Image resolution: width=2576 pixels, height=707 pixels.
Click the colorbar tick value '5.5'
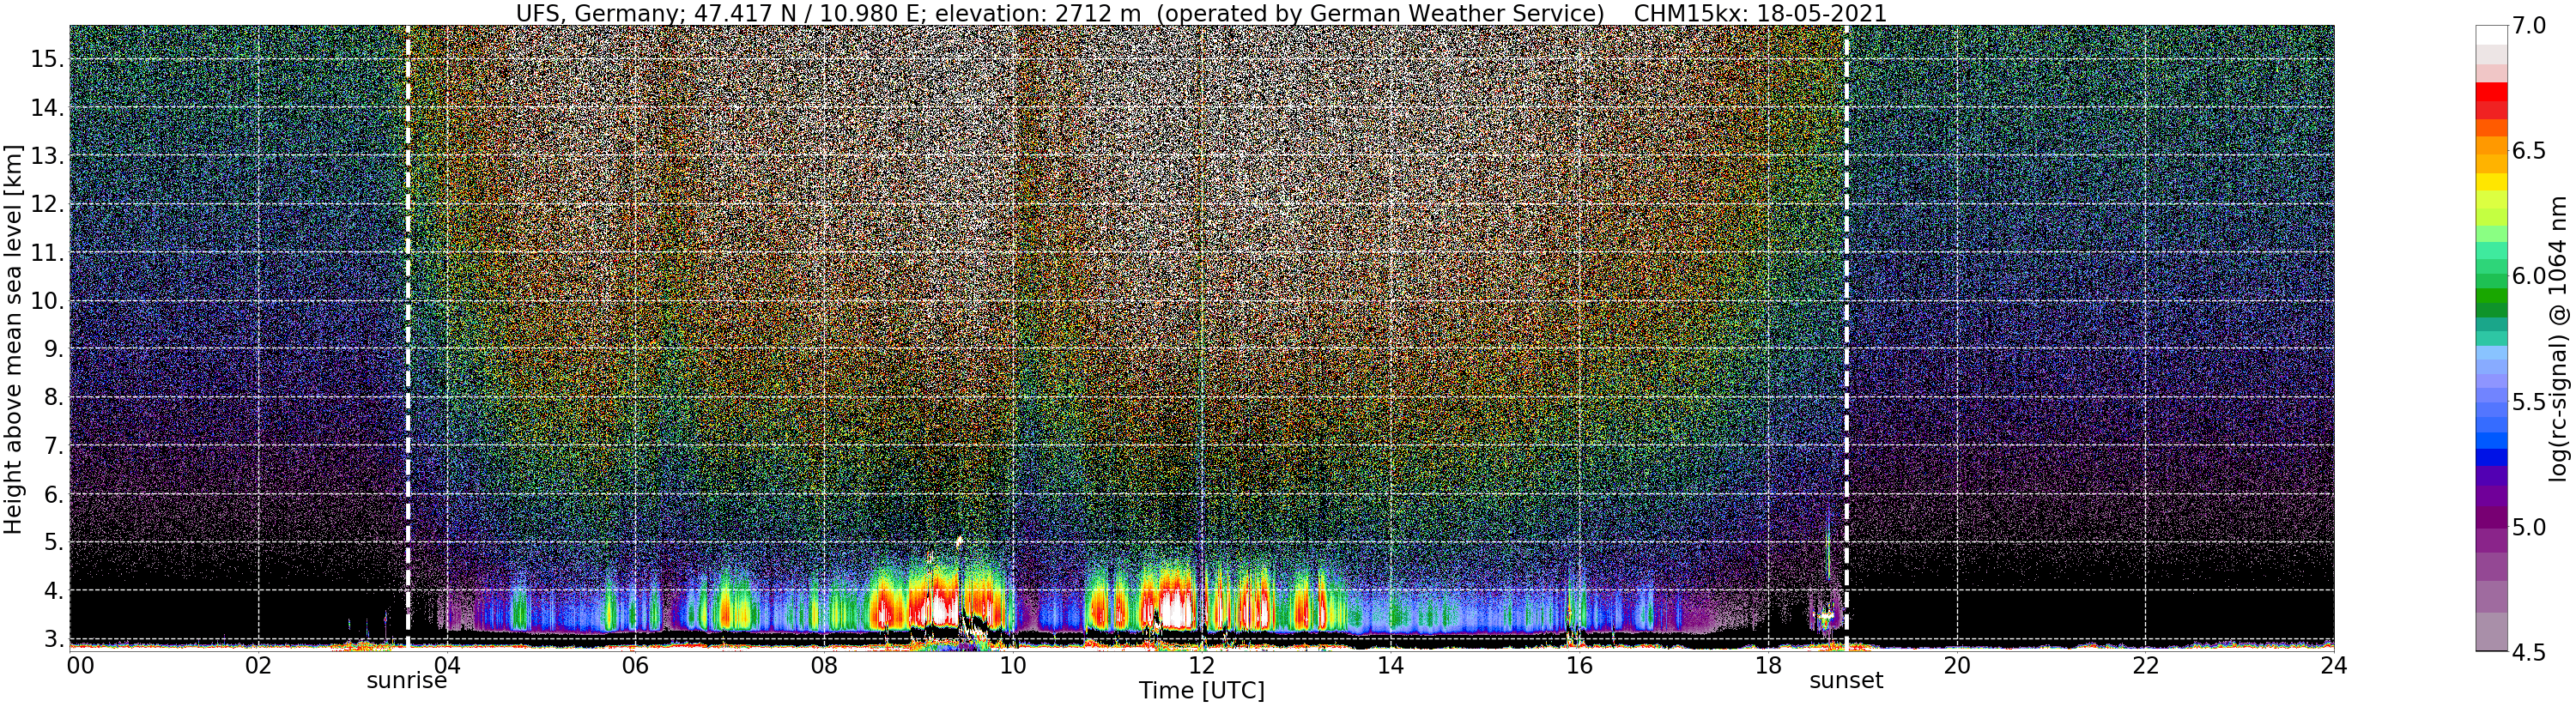pyautogui.click(x=2528, y=402)
